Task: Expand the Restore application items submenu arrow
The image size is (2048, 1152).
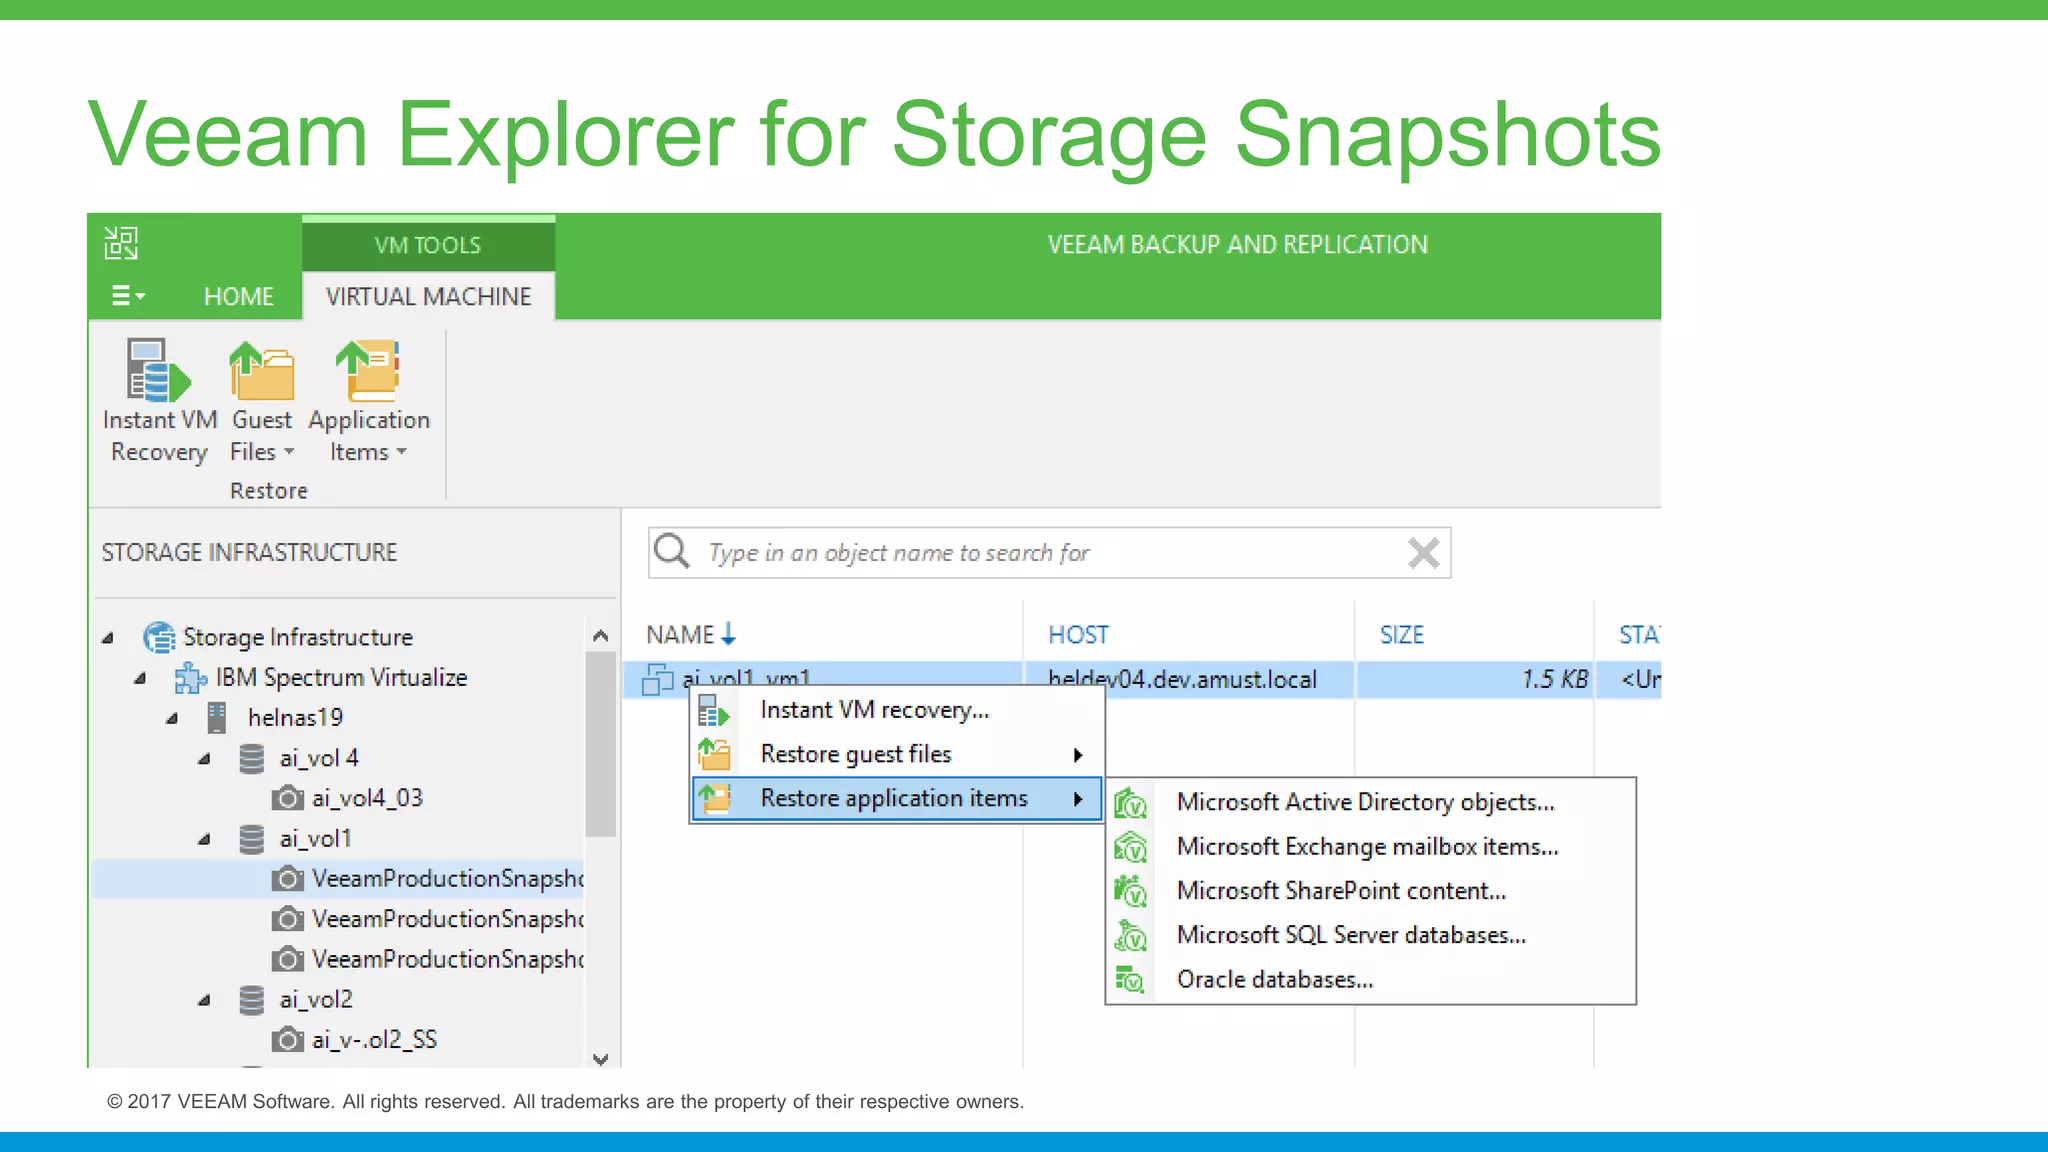Action: 1078,799
